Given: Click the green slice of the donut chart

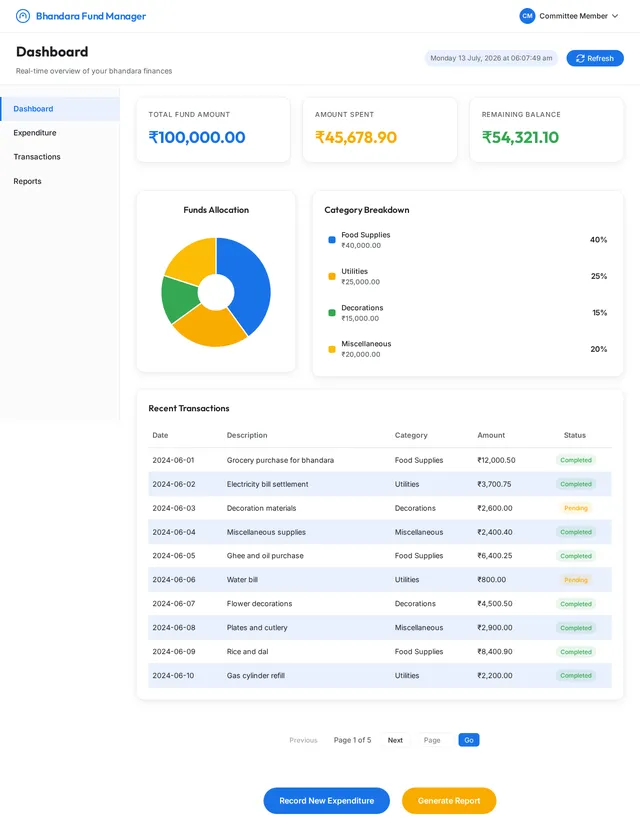Looking at the screenshot, I should click(178, 299).
